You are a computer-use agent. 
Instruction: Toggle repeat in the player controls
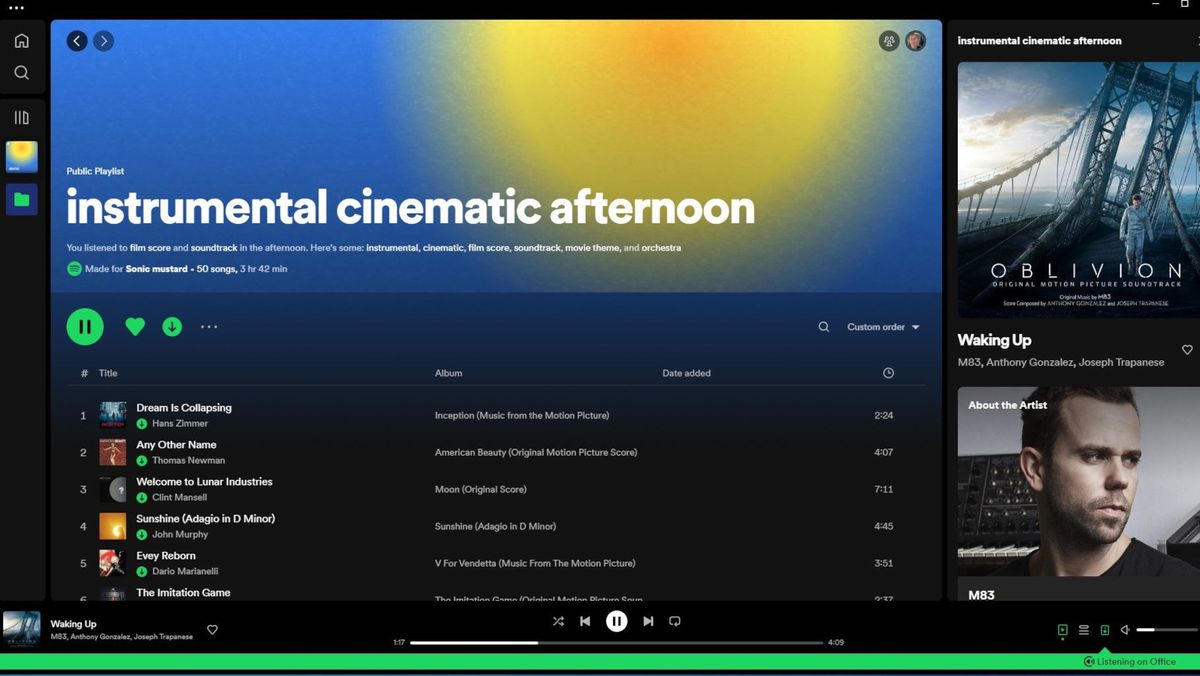click(675, 621)
